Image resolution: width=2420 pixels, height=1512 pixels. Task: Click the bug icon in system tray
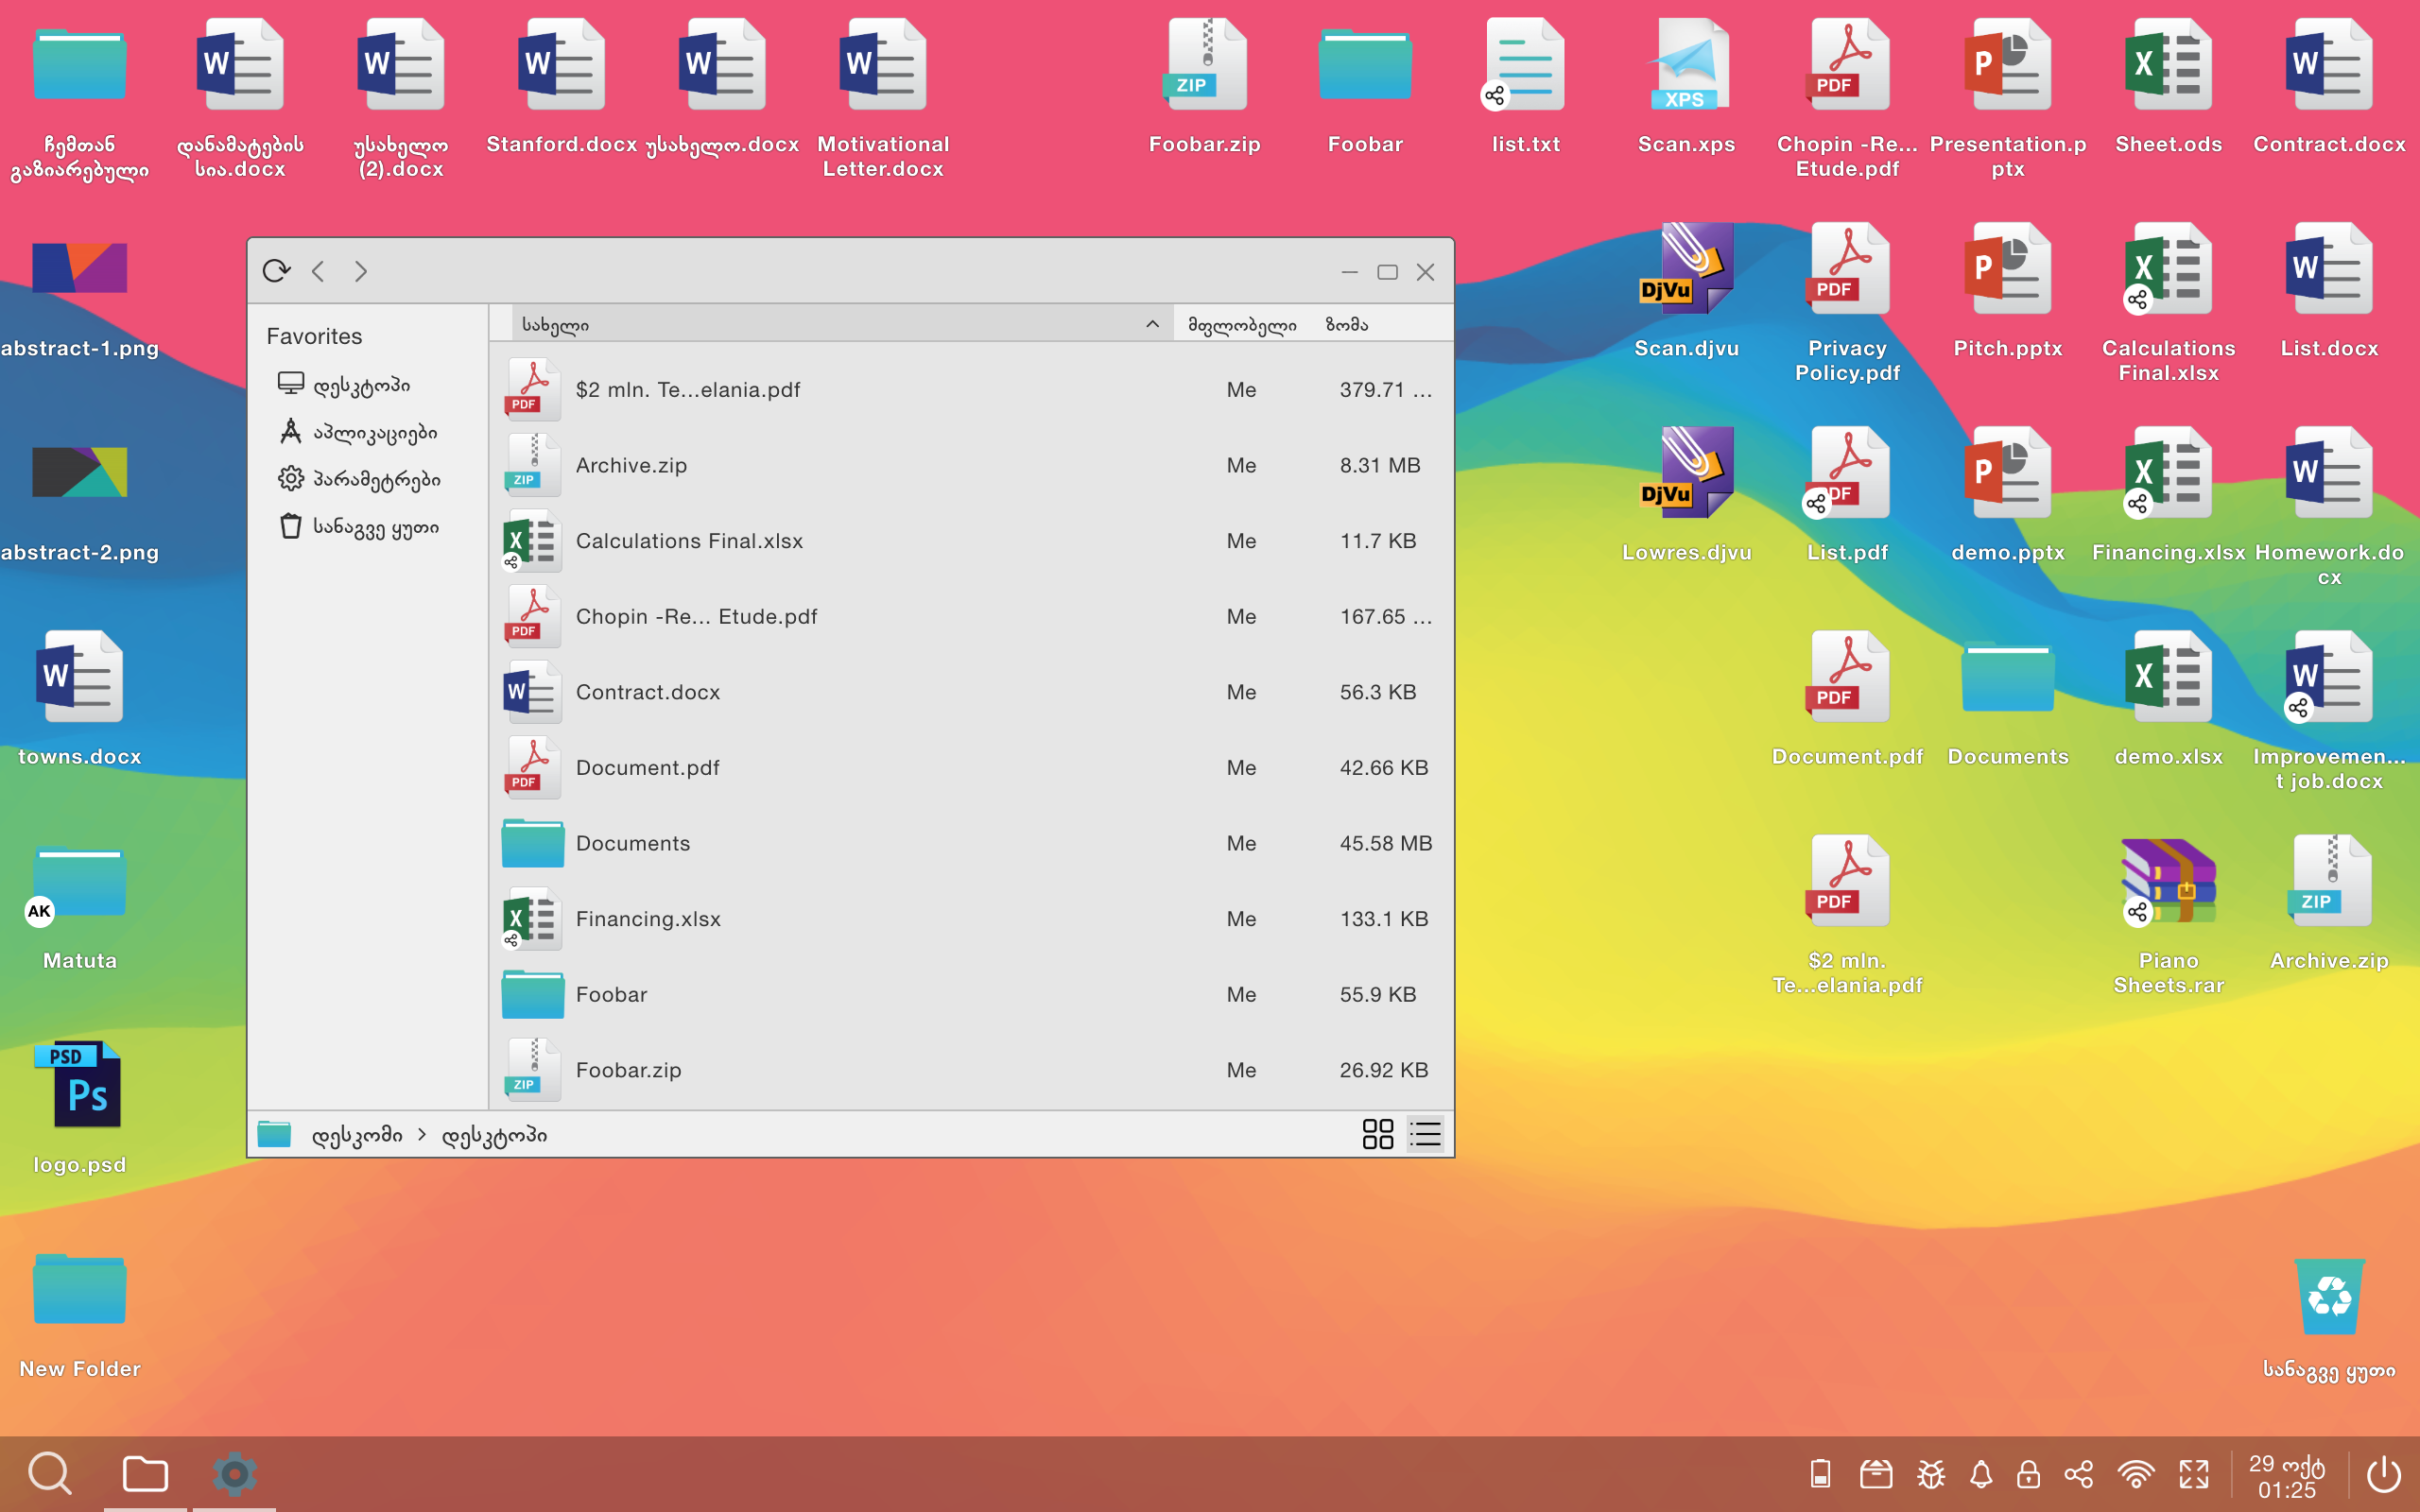pos(1931,1474)
